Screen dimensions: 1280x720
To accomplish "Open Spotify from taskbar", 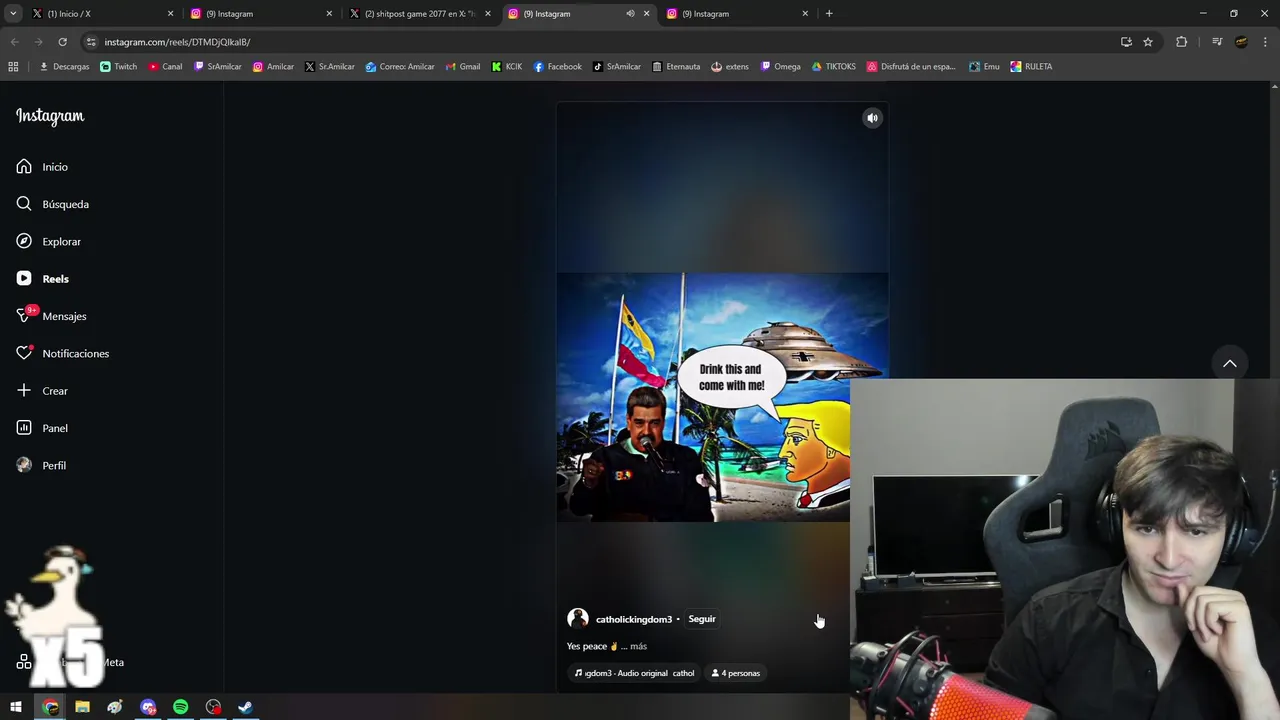I will pyautogui.click(x=180, y=707).
